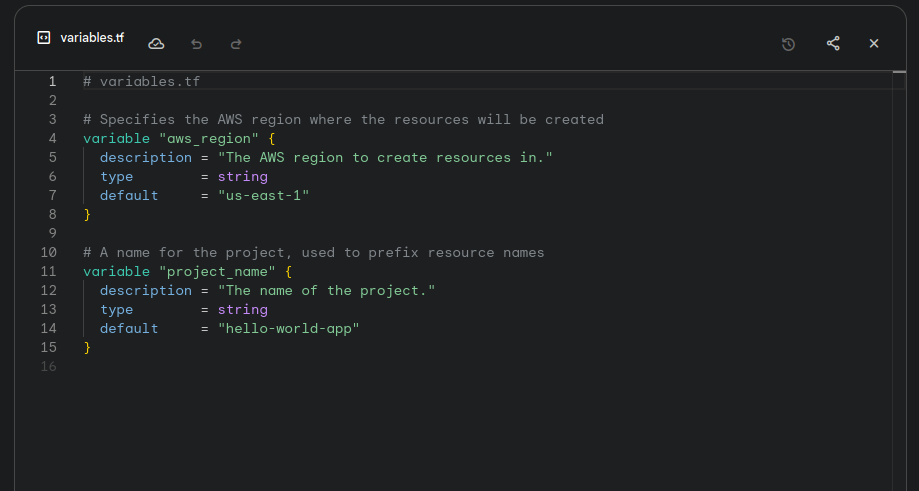Click line number 8 in gutter
This screenshot has height=491, width=919.
52,214
